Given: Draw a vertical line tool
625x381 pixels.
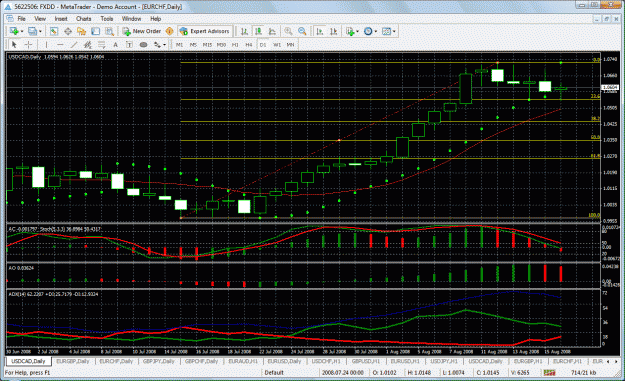Looking at the screenshot, I should pyautogui.click(x=46, y=45).
